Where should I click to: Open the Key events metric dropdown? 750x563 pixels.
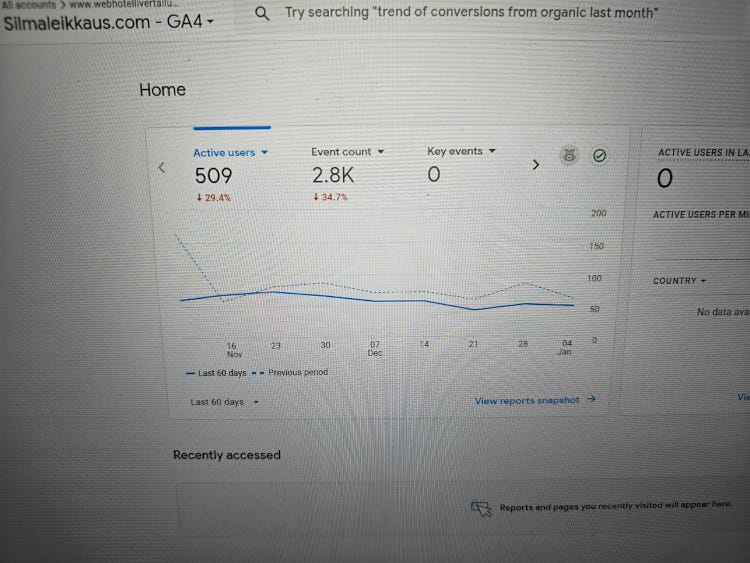(x=492, y=151)
